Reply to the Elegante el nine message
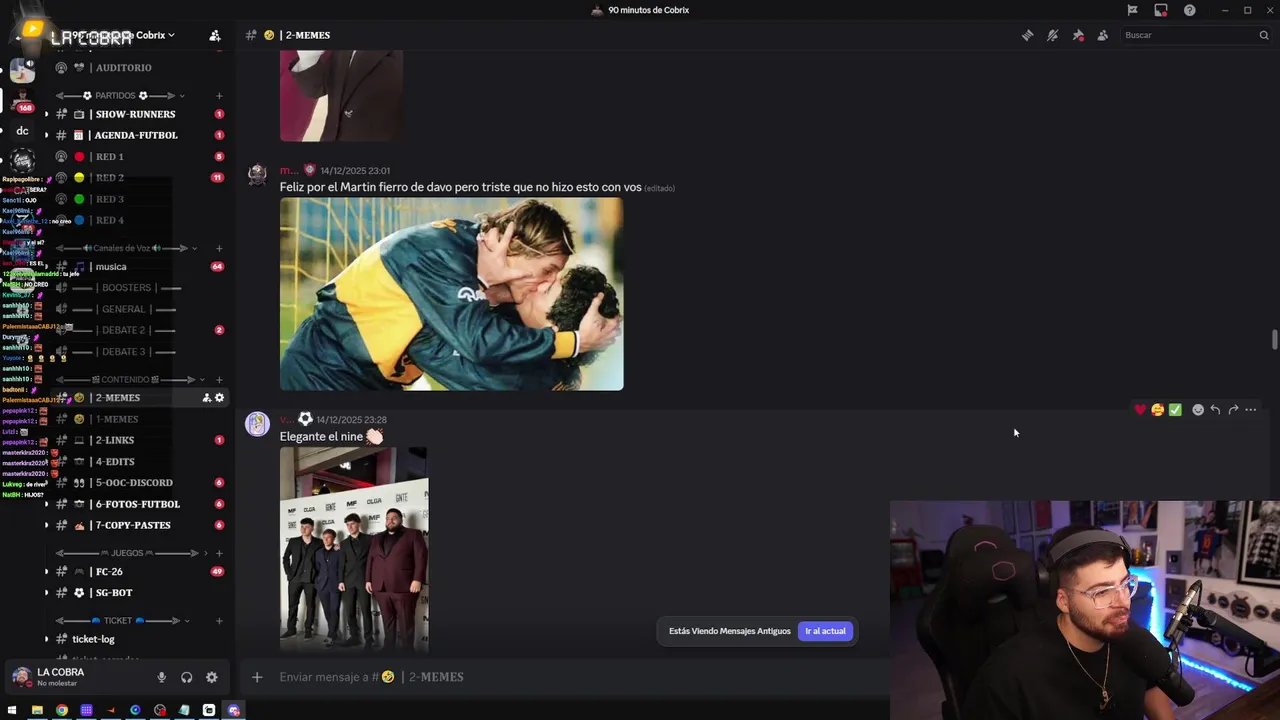Image resolution: width=1280 pixels, height=720 pixels. [x=1215, y=410]
